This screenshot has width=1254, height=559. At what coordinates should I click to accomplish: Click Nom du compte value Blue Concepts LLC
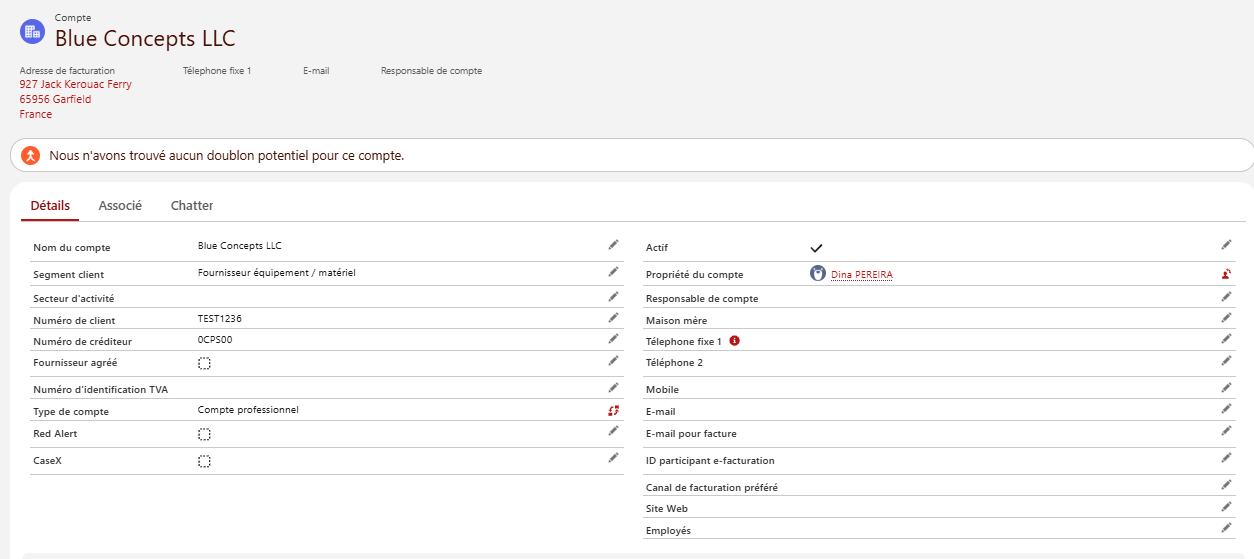[x=240, y=246]
